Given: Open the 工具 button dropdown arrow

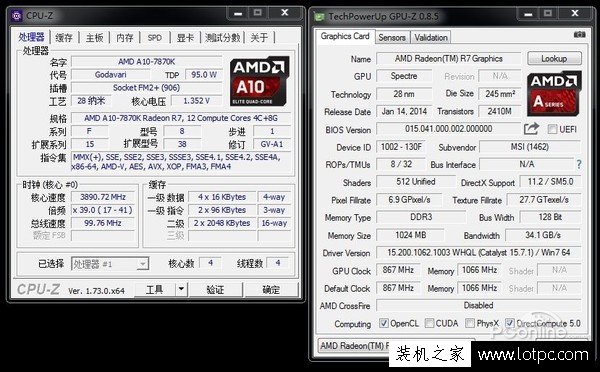Looking at the screenshot, I should 182,289.
